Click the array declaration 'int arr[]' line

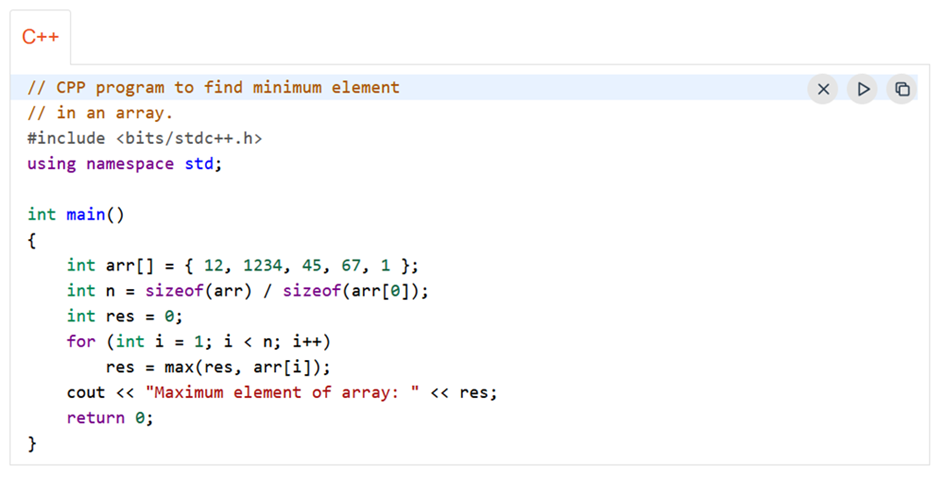pyautogui.click(x=242, y=265)
